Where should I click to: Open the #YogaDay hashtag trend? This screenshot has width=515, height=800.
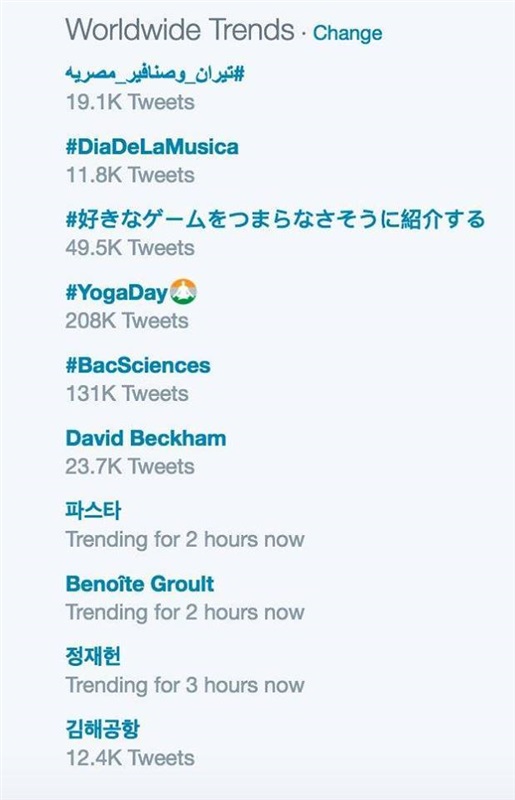point(116,293)
